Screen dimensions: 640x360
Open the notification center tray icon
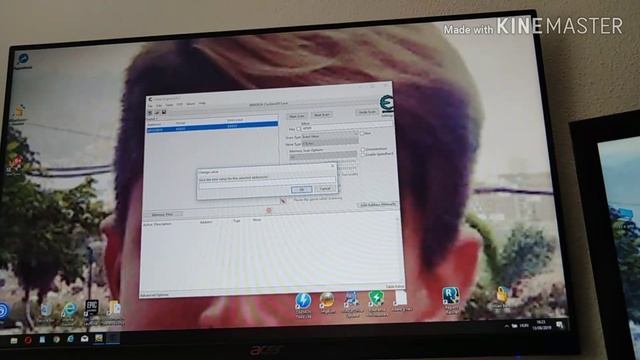(x=560, y=325)
